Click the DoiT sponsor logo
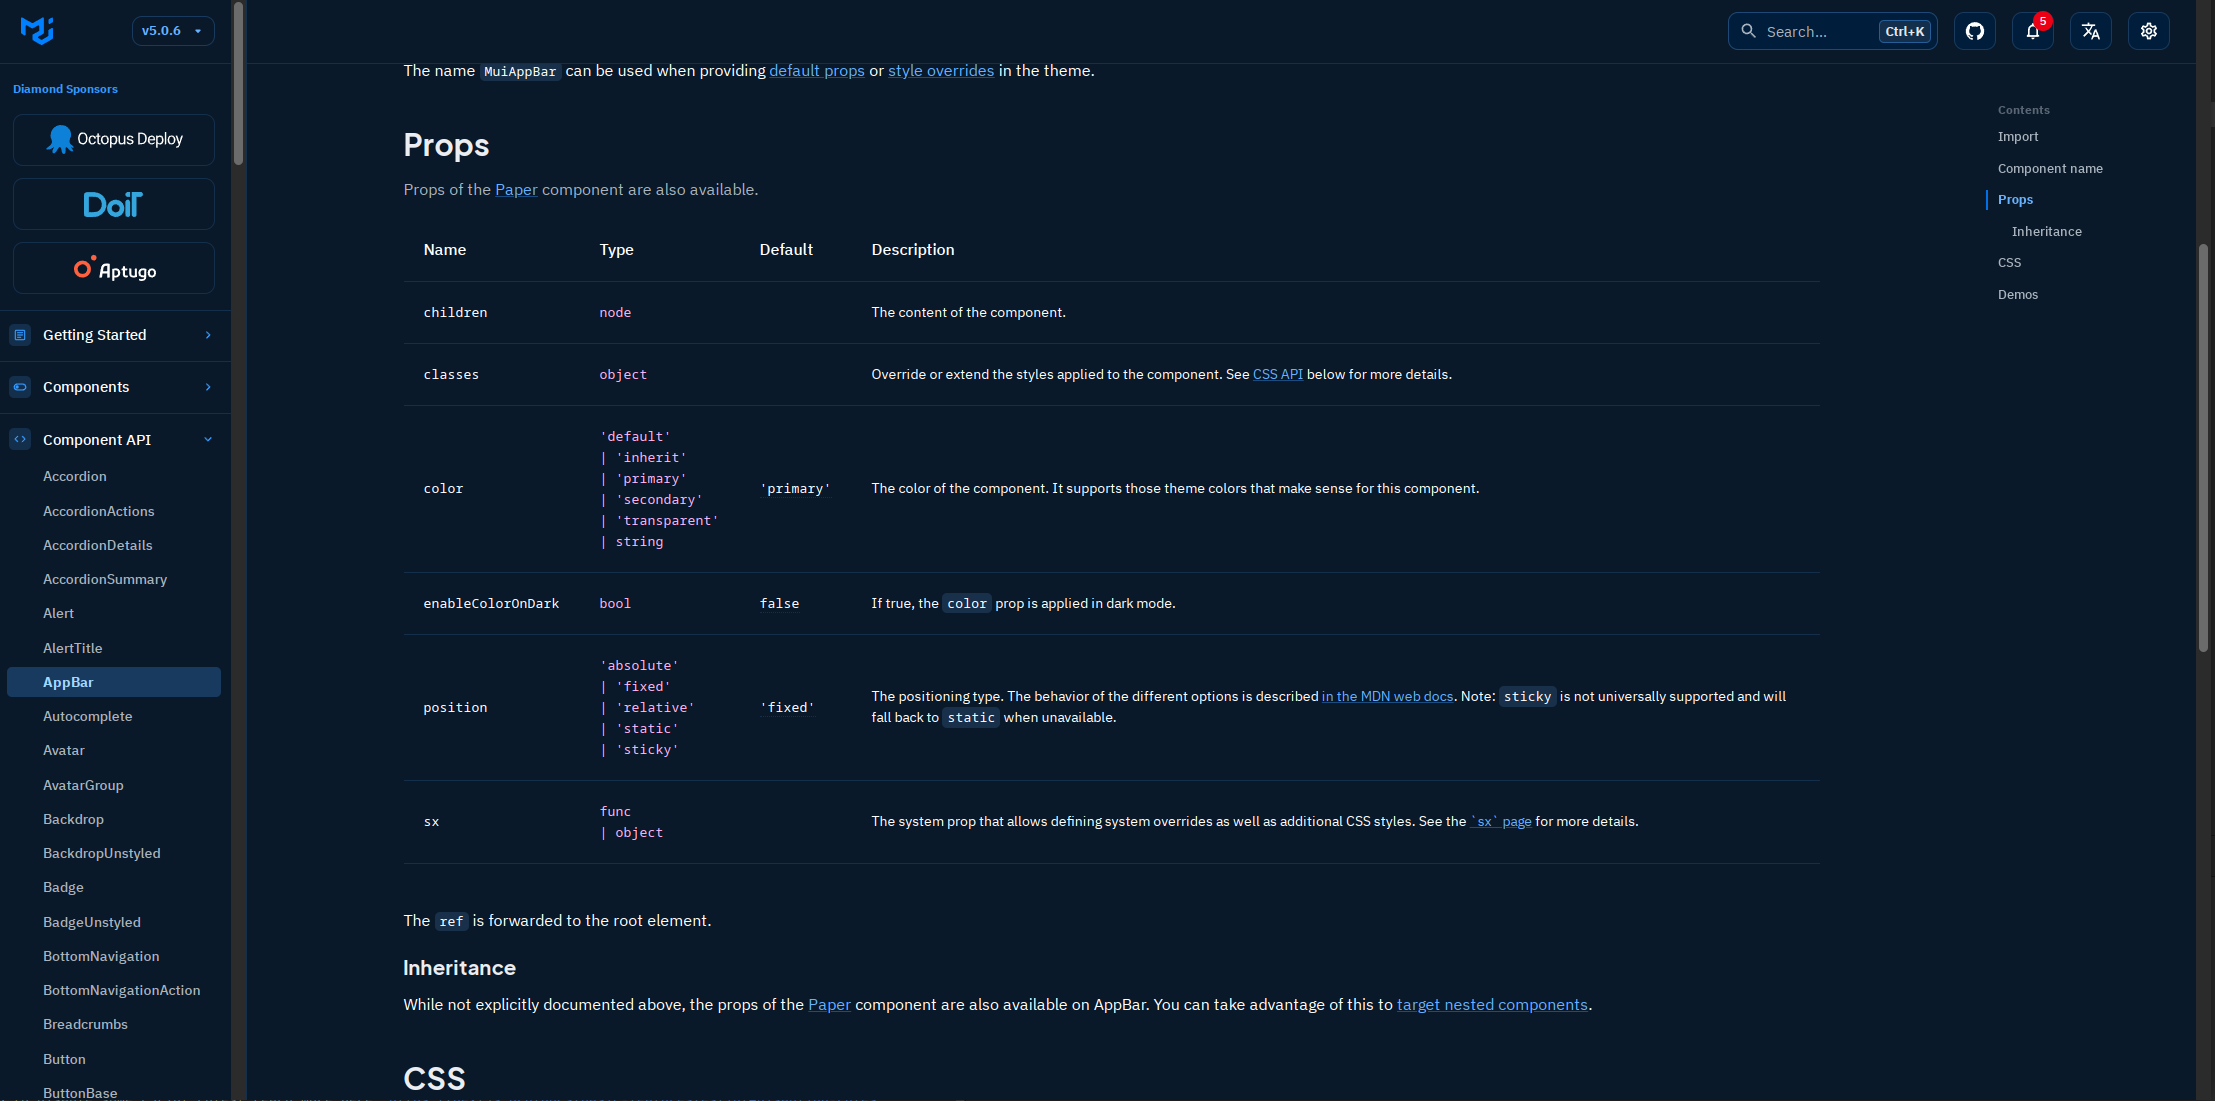2215x1101 pixels. 113,204
